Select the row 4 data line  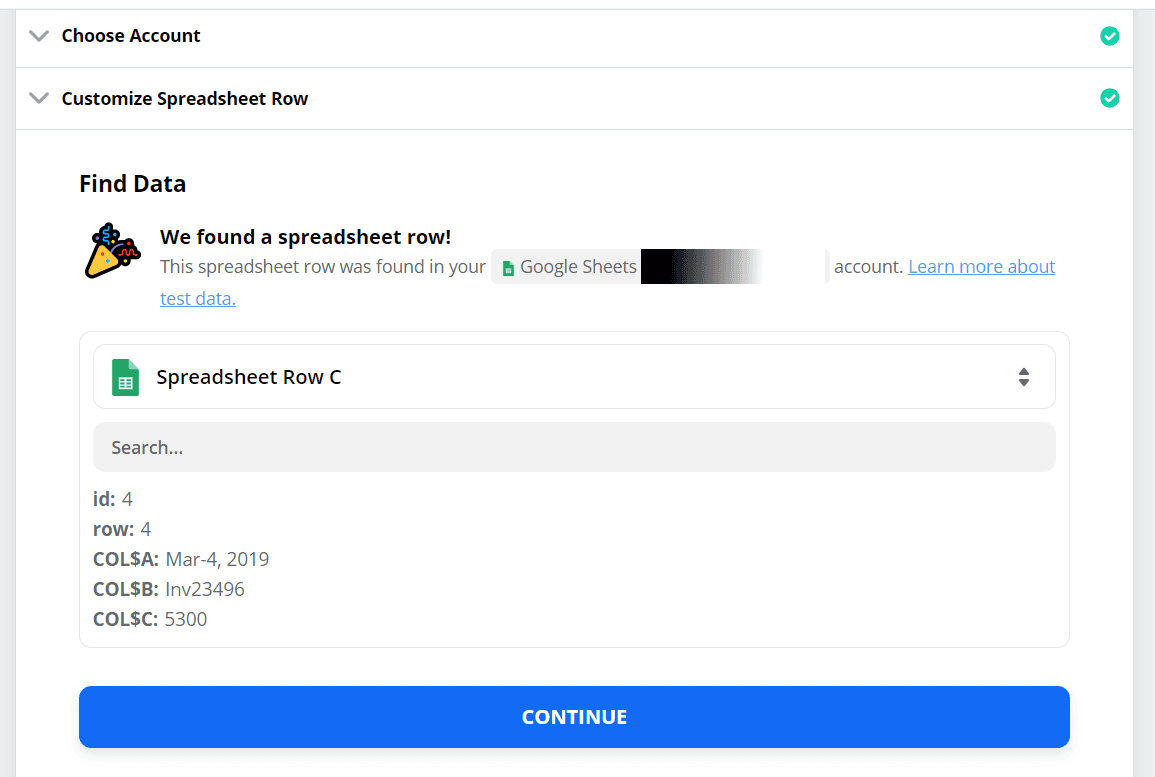coord(122,529)
